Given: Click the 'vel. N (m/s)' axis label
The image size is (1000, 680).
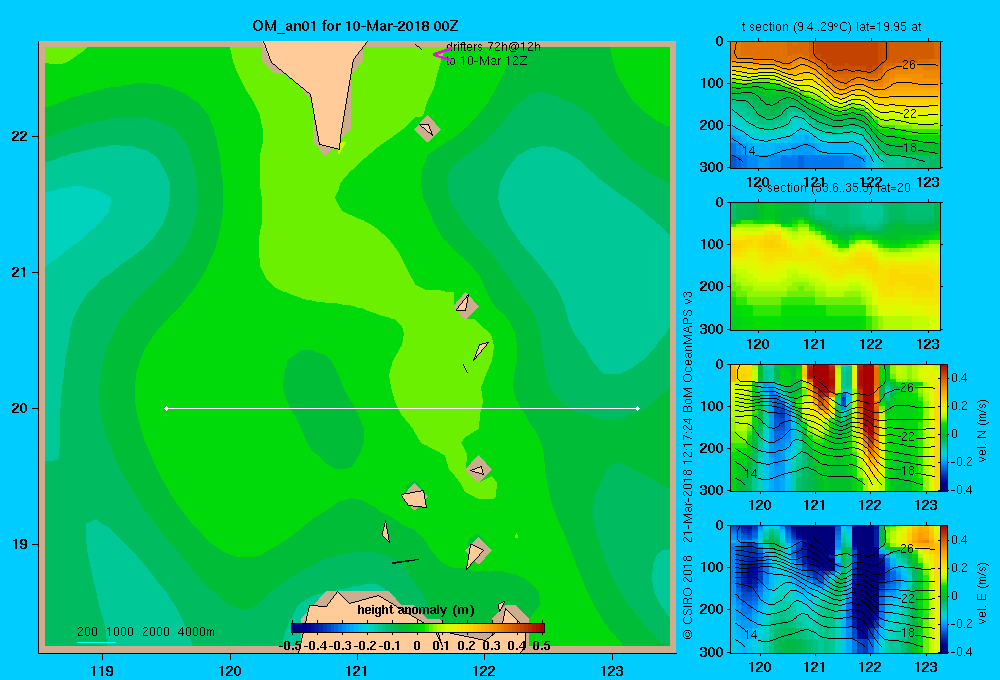Looking at the screenshot, I should 982,431.
